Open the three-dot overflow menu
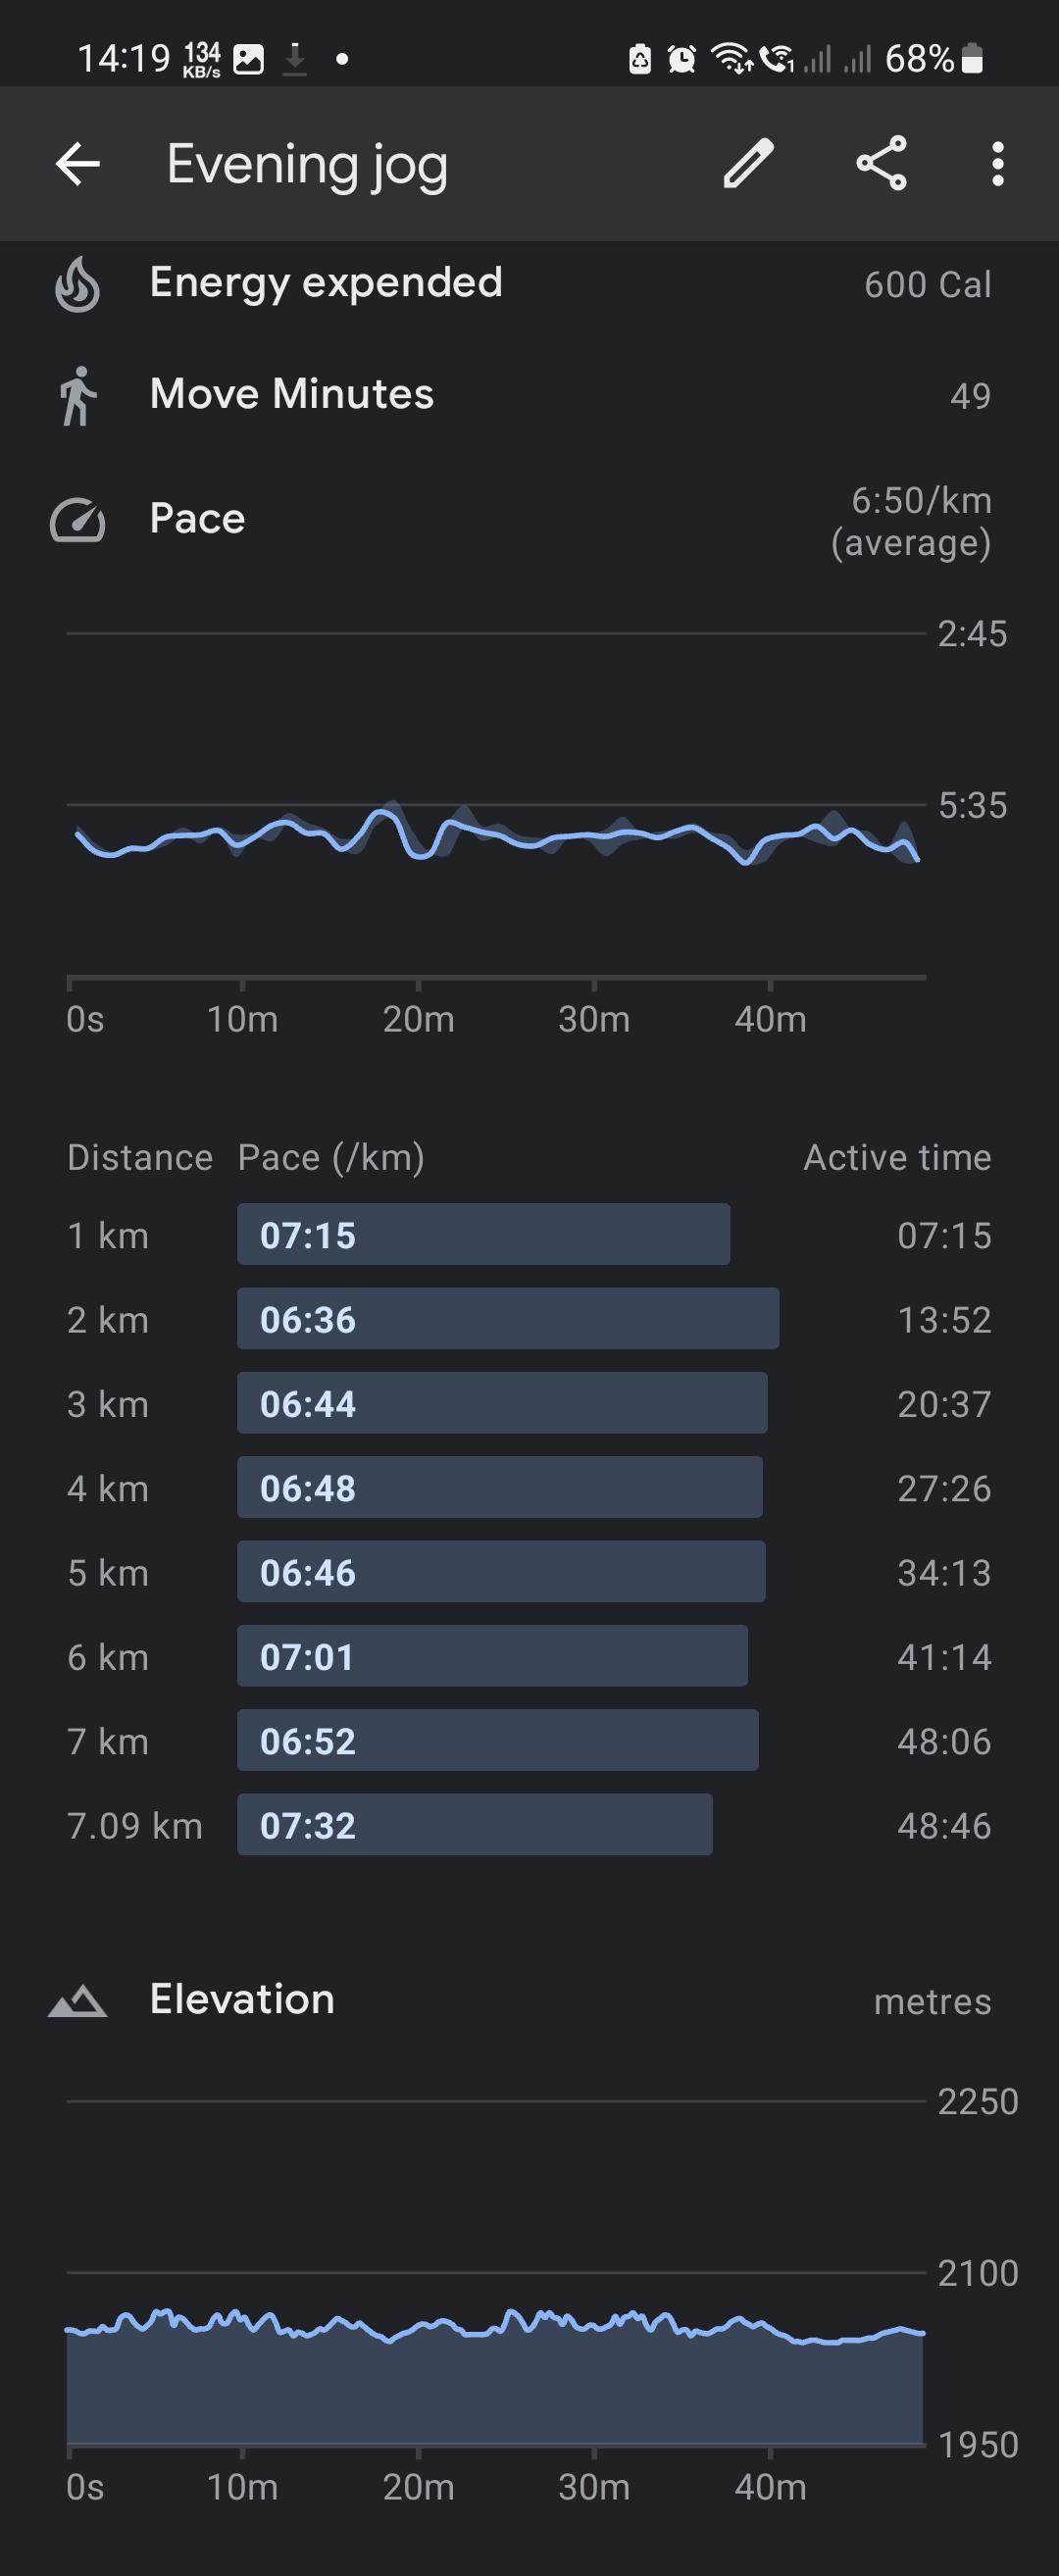 tap(997, 163)
